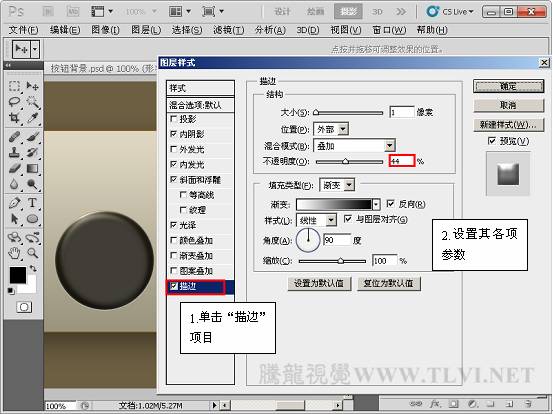The height and width of the screenshot is (414, 553).
Task: Select the Dodge tool
Action: click(32, 184)
